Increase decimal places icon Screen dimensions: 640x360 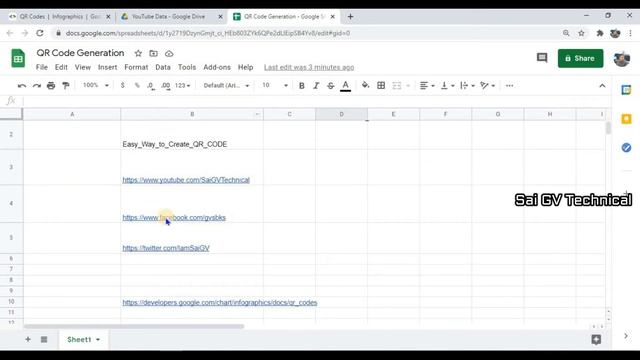[166, 86]
